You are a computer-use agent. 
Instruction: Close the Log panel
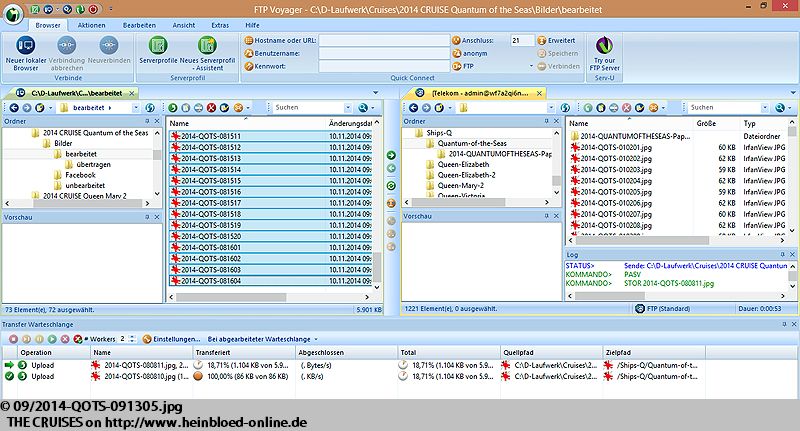(x=792, y=255)
